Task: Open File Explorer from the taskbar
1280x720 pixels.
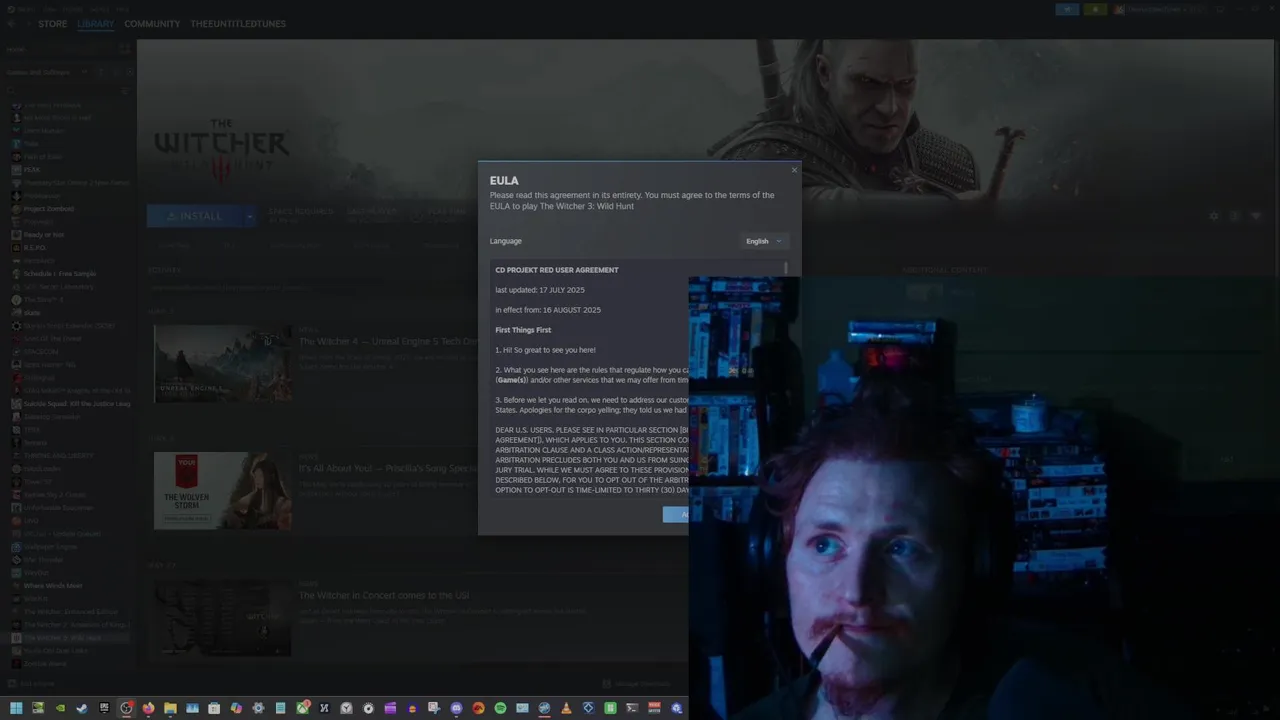Action: pyautogui.click(x=170, y=708)
